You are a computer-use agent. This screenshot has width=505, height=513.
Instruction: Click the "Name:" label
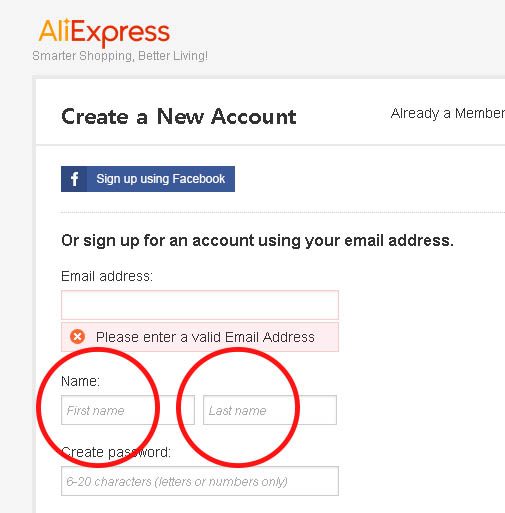click(80, 381)
